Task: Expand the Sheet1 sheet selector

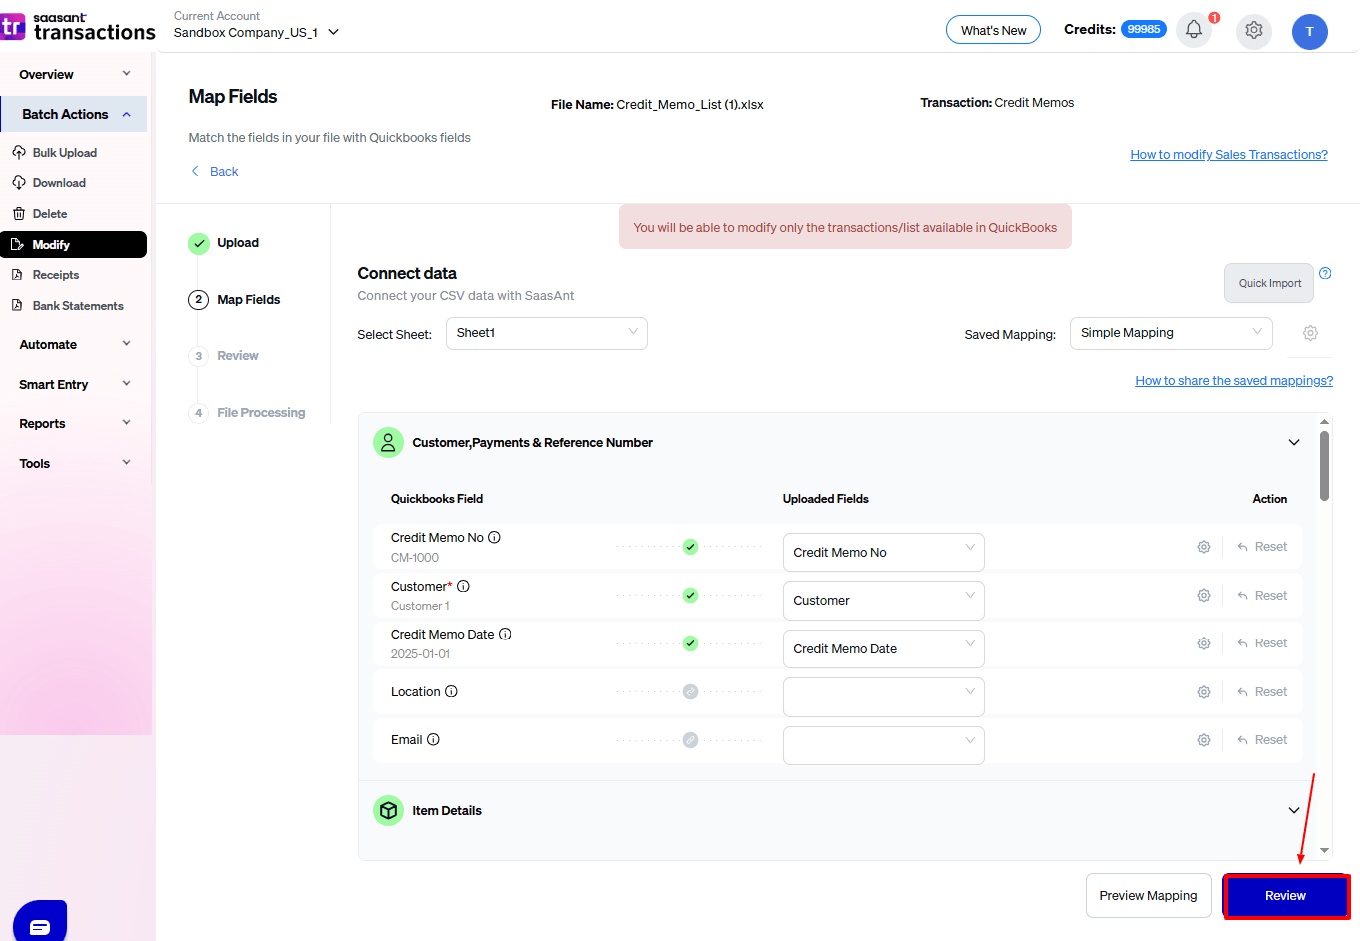Action: (546, 333)
